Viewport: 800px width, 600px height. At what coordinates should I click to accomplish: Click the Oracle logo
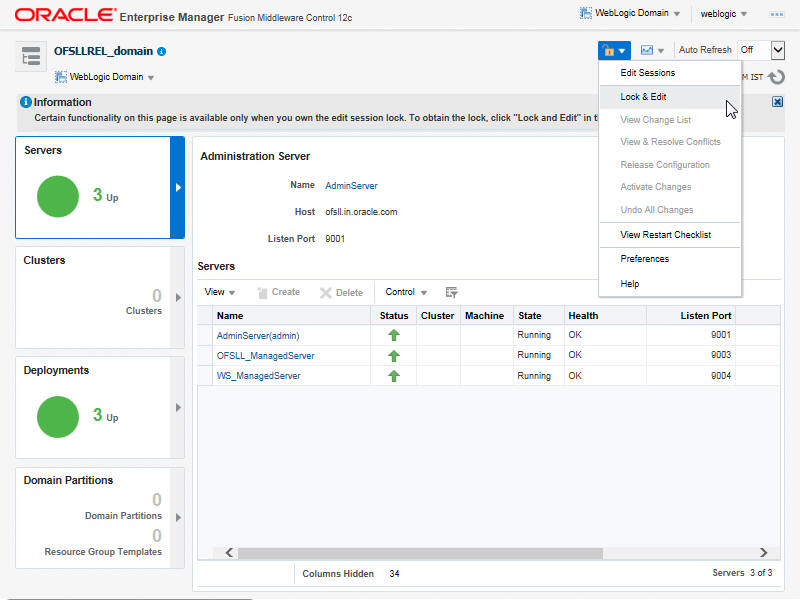[x=65, y=15]
